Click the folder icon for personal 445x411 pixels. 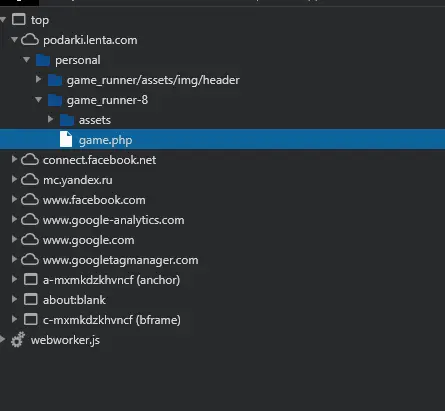click(43, 60)
